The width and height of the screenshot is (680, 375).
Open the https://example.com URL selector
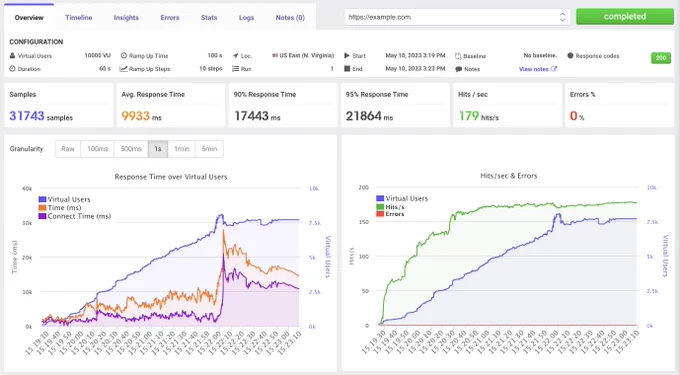click(x=458, y=17)
